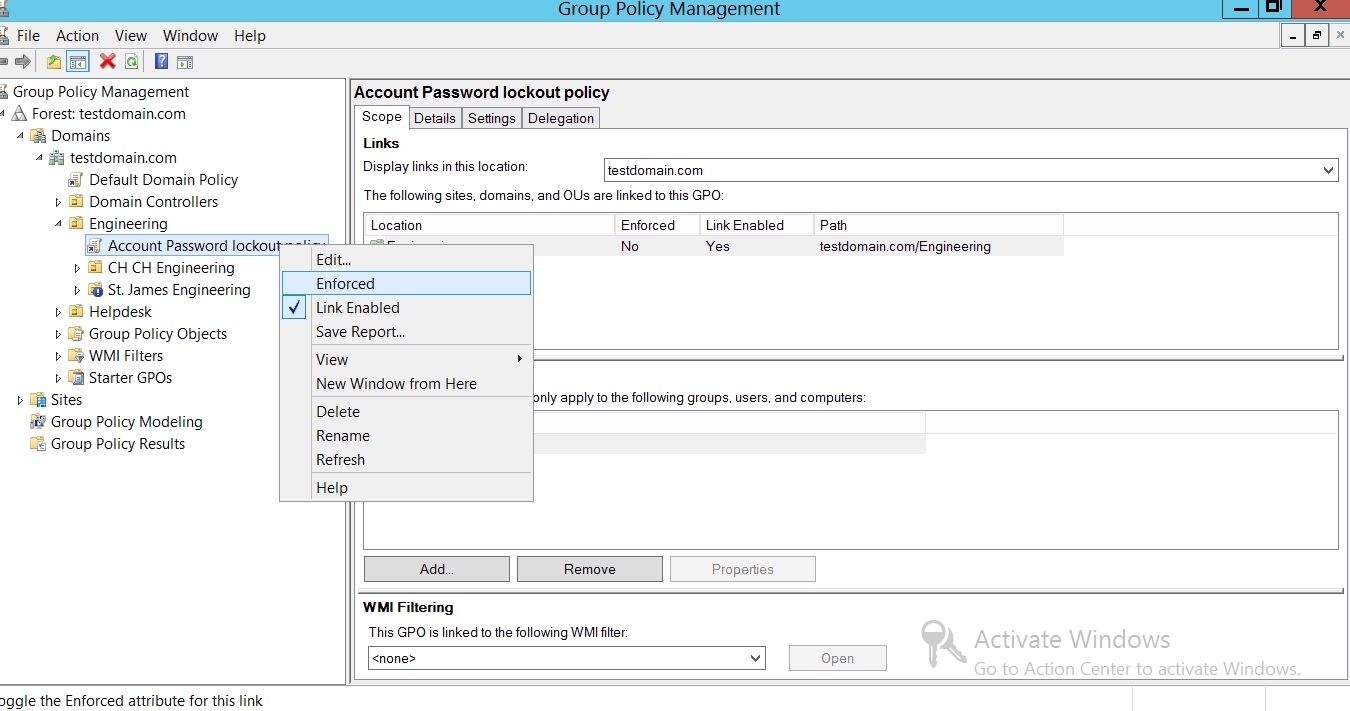Uncheck Link Enabled in the context menu
1350x711 pixels.
pos(357,308)
